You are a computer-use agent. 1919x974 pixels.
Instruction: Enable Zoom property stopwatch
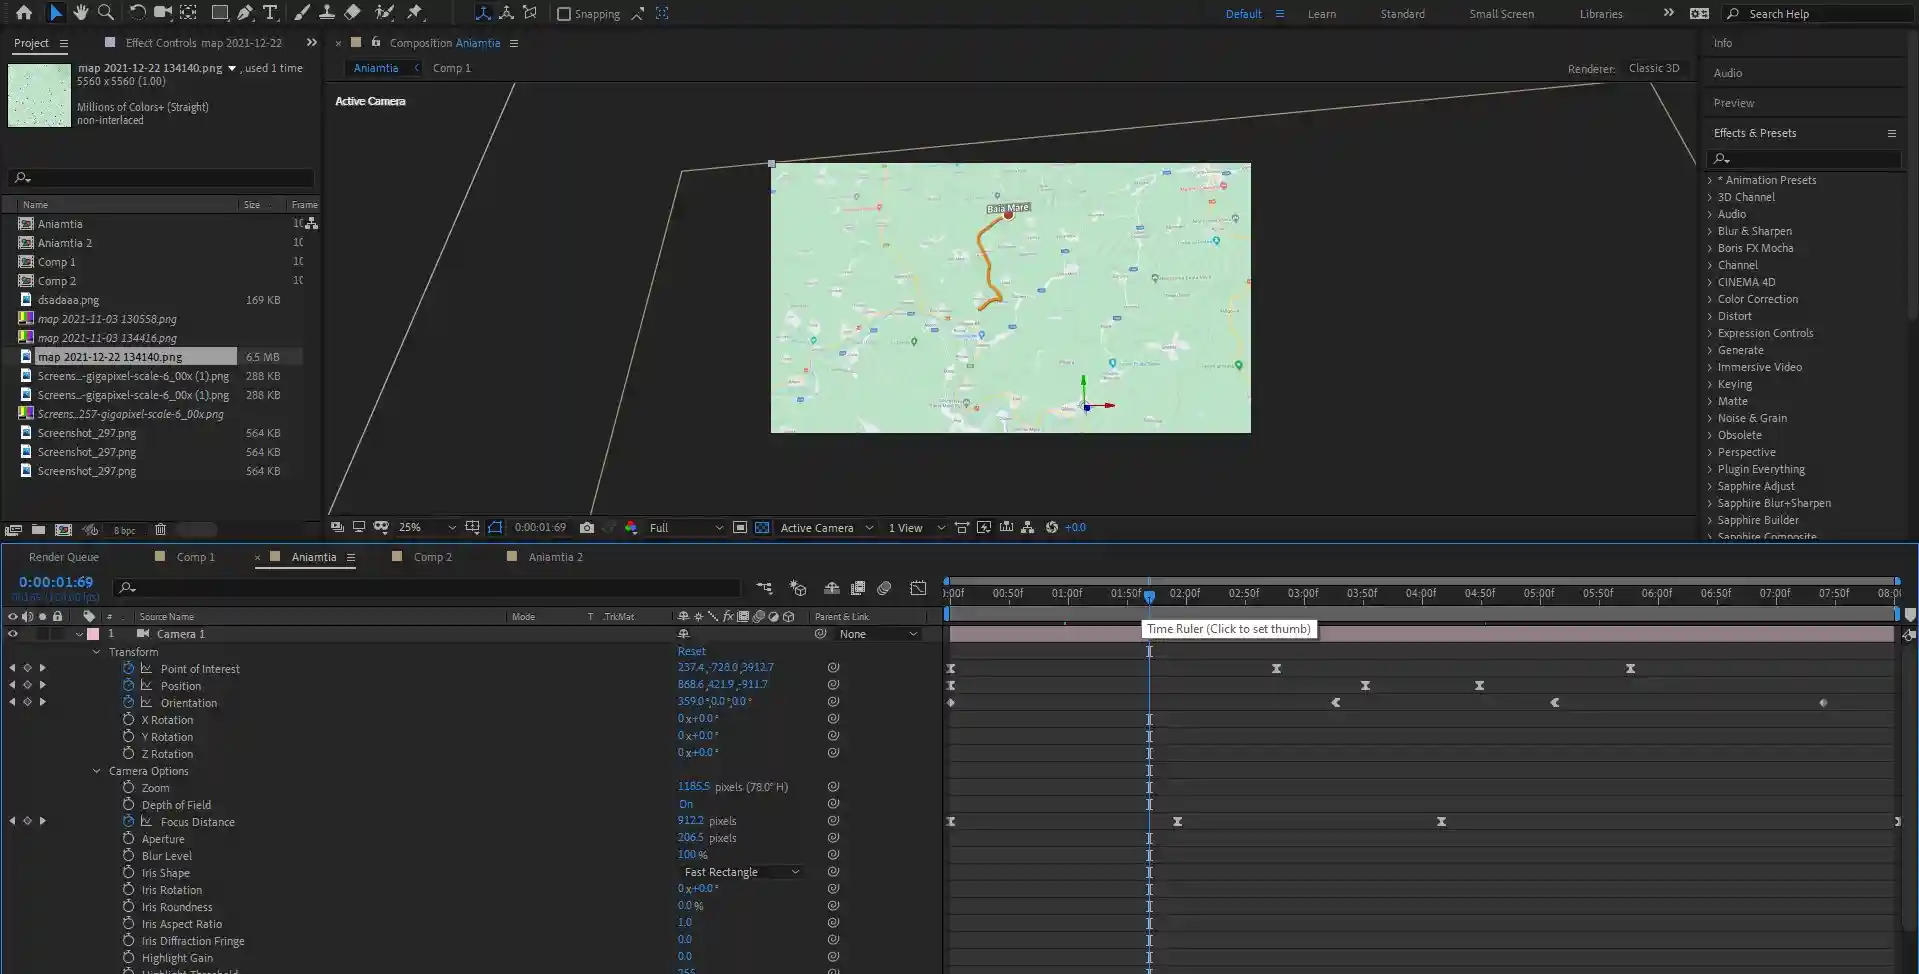click(x=128, y=787)
